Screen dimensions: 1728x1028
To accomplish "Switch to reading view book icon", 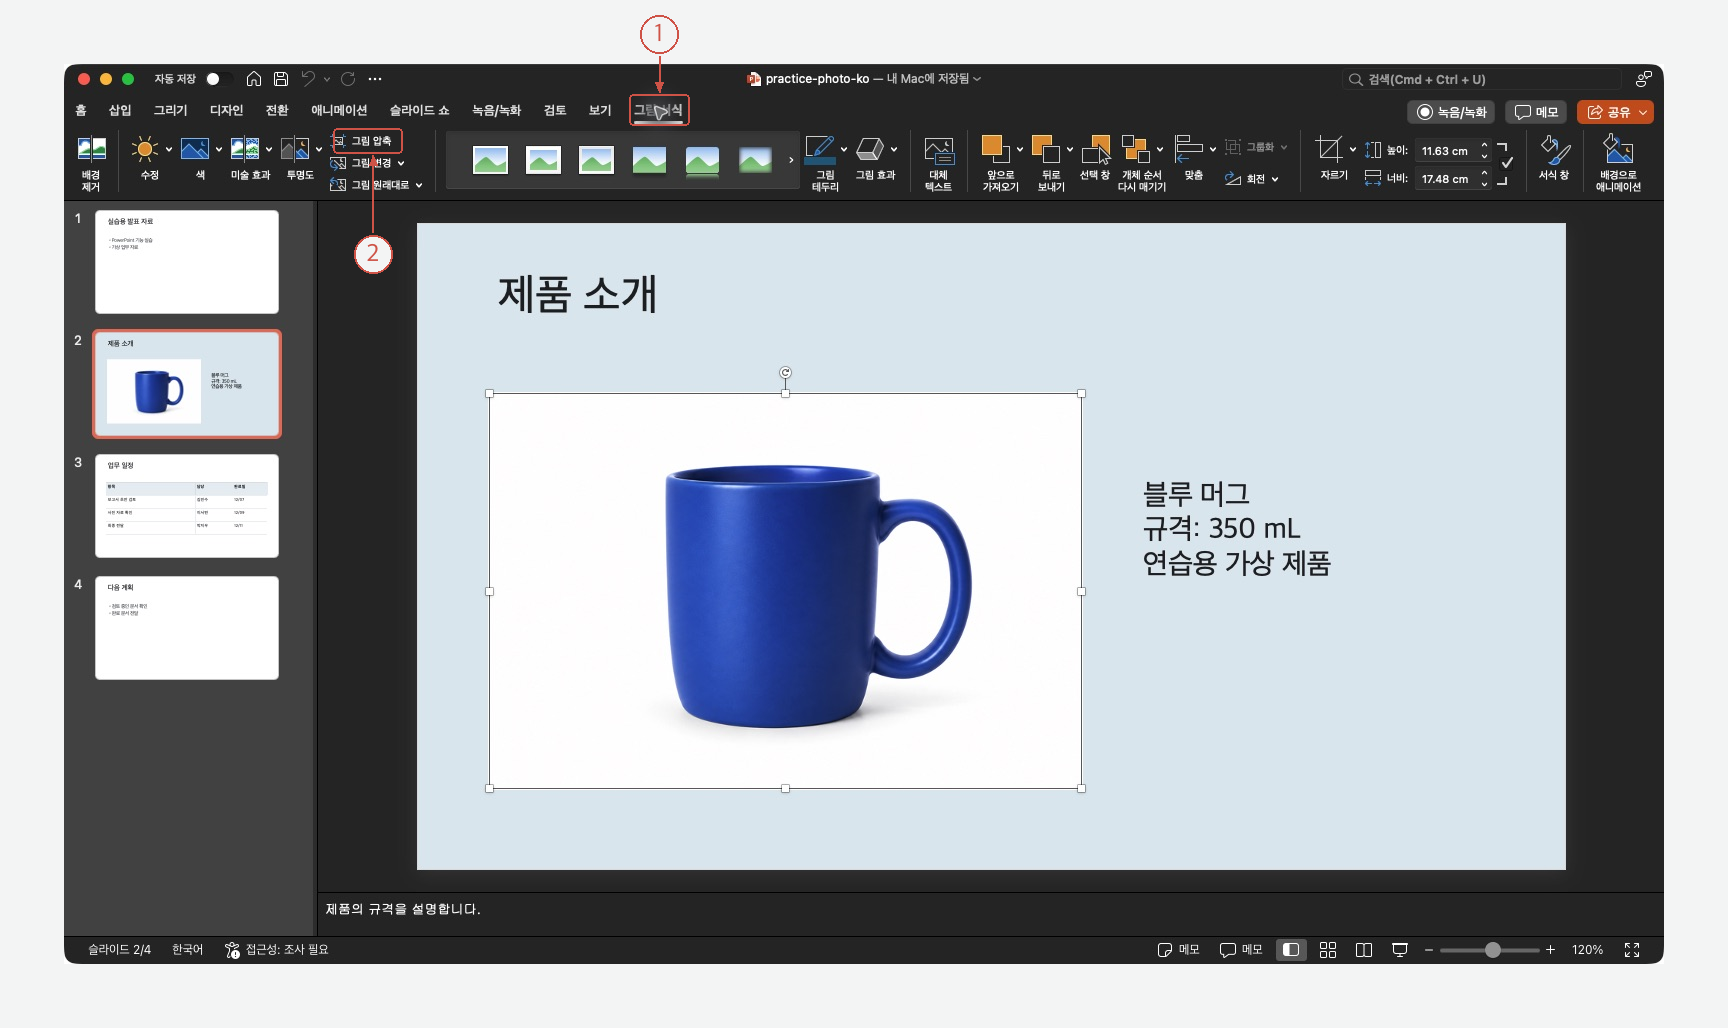I will 1364,950.
